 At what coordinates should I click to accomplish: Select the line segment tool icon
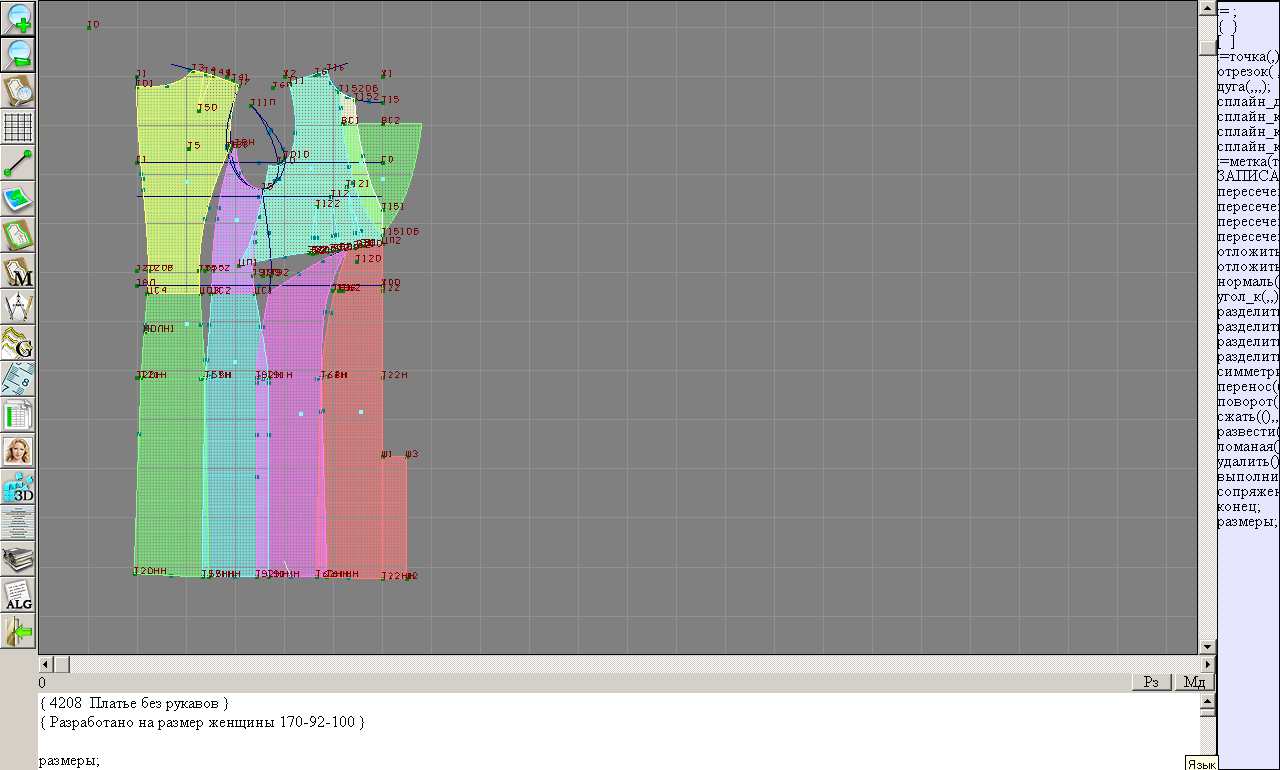[19, 163]
